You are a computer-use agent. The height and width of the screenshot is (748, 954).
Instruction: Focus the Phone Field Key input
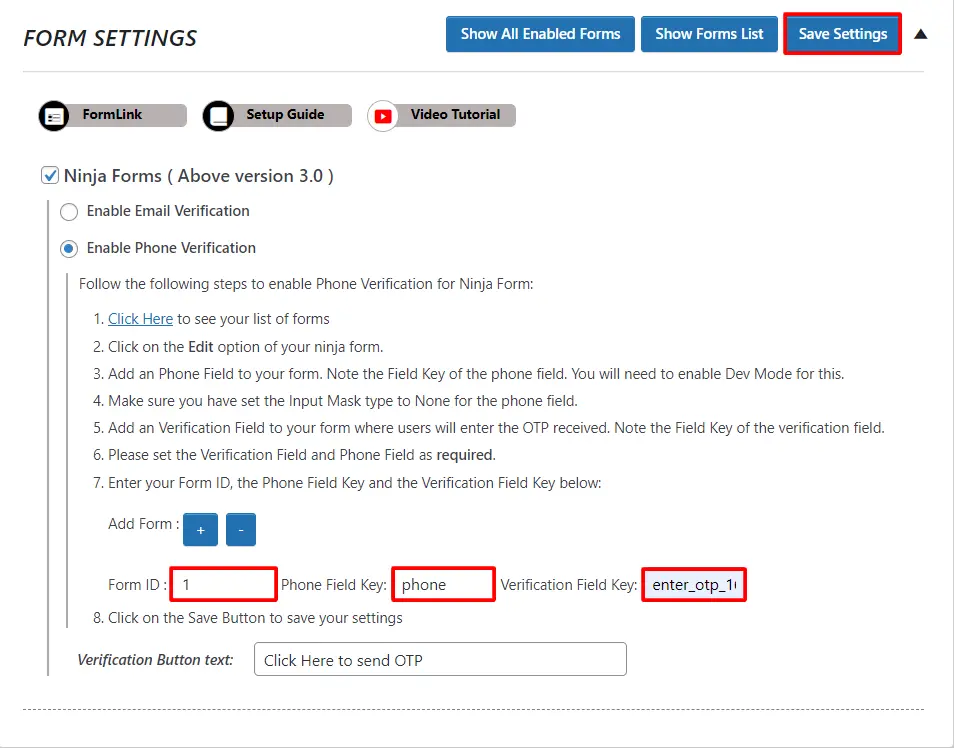(444, 584)
